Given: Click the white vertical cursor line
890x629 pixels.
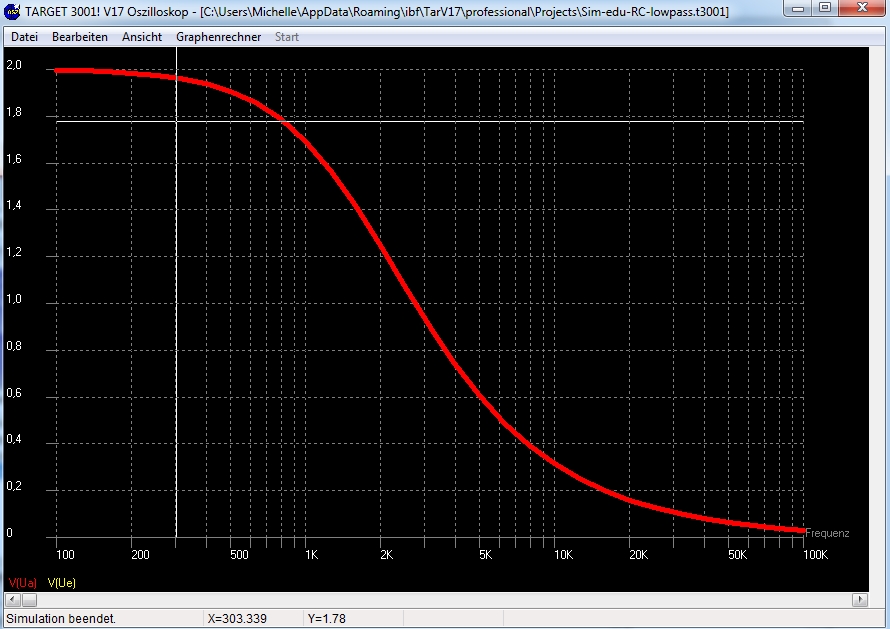Looking at the screenshot, I should (x=176, y=300).
